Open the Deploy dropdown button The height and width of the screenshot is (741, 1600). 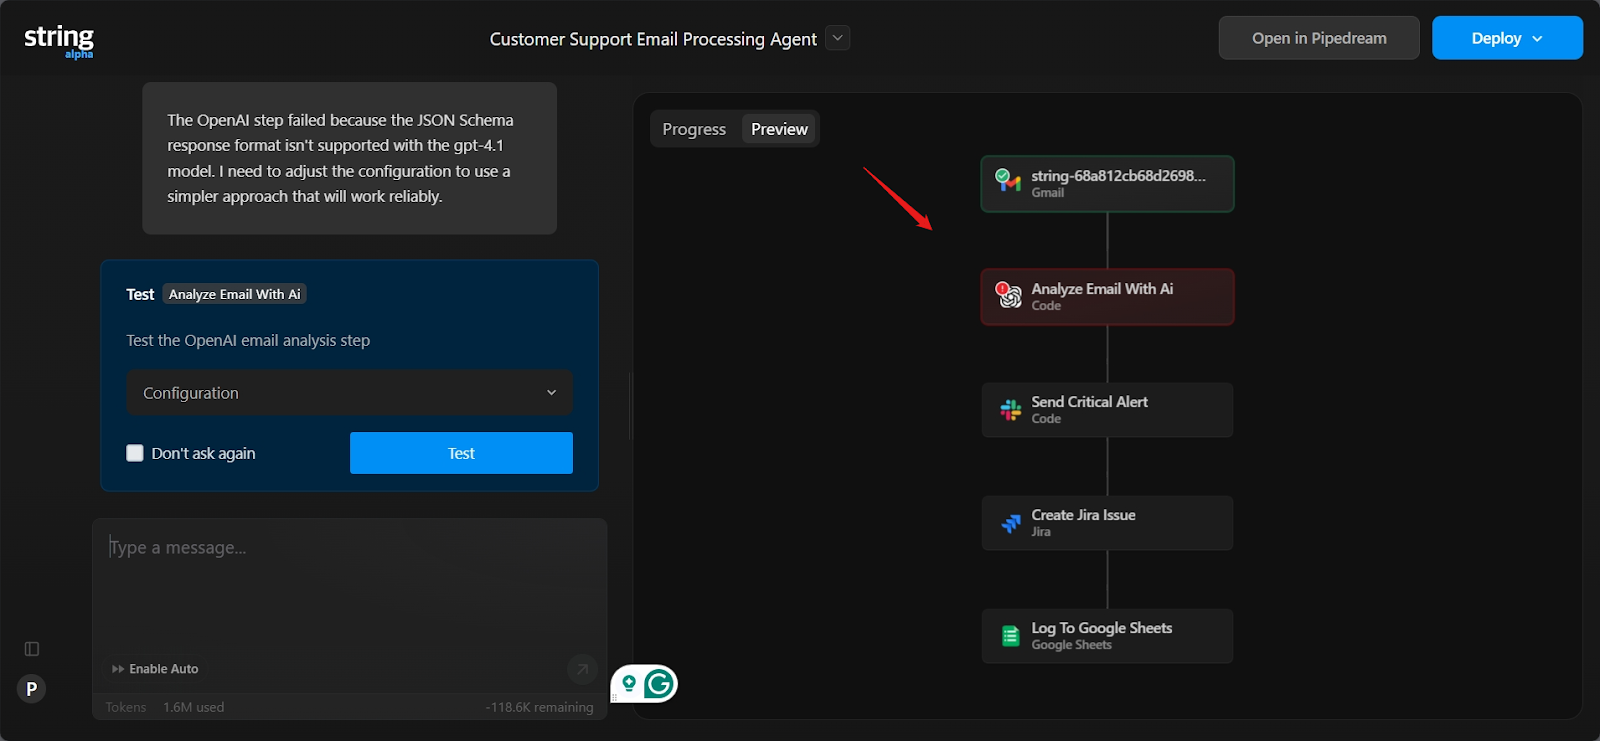coord(1507,38)
